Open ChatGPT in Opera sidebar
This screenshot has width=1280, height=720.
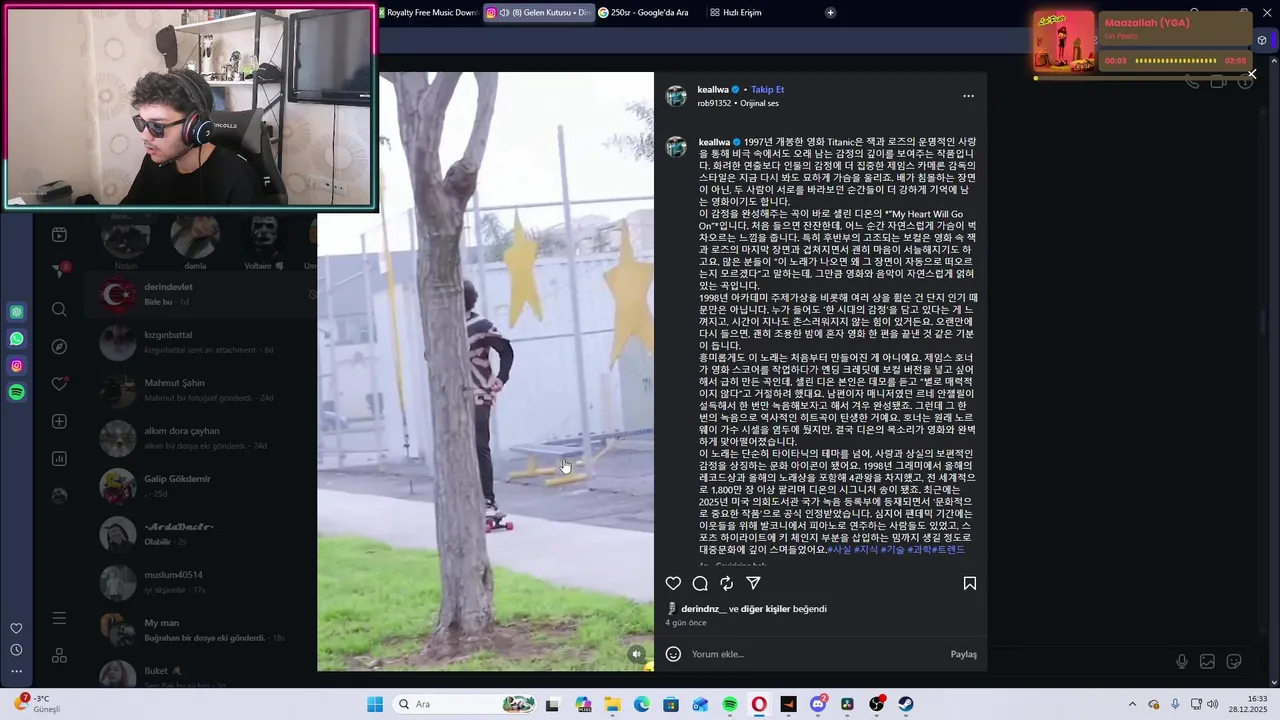pos(17,312)
